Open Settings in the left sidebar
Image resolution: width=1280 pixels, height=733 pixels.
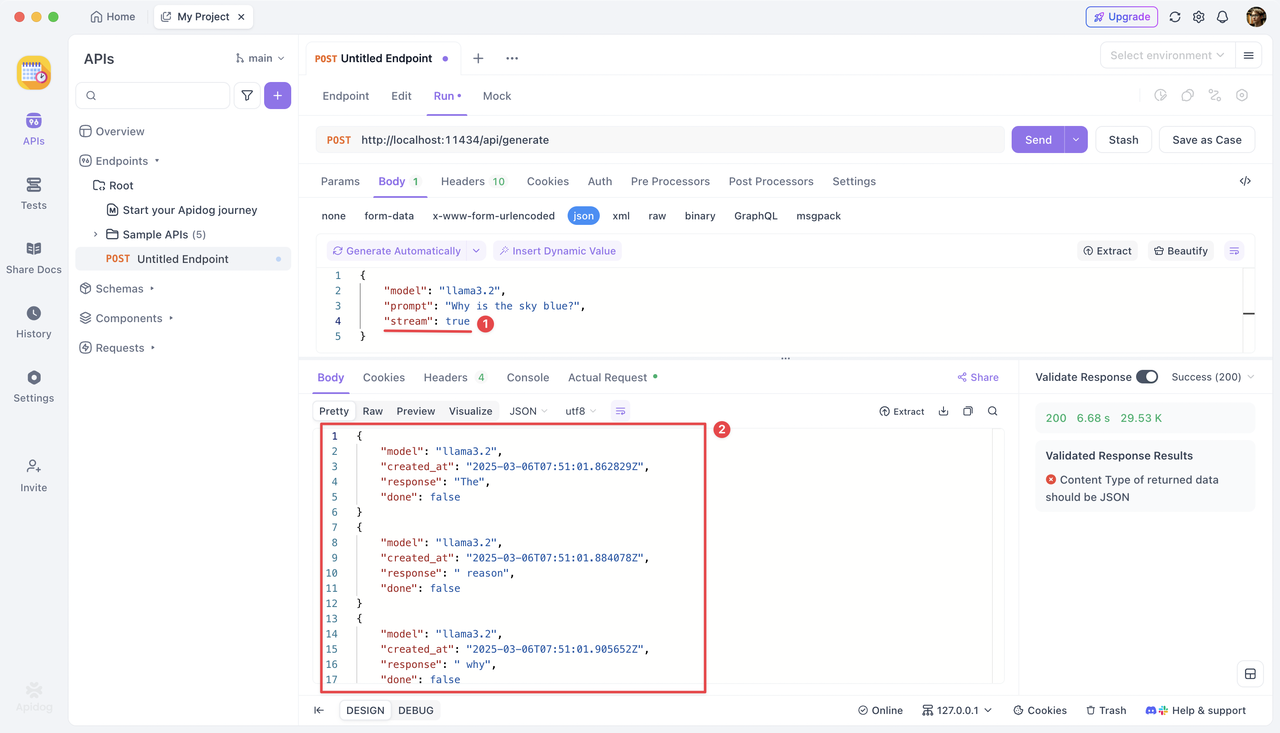click(33, 386)
